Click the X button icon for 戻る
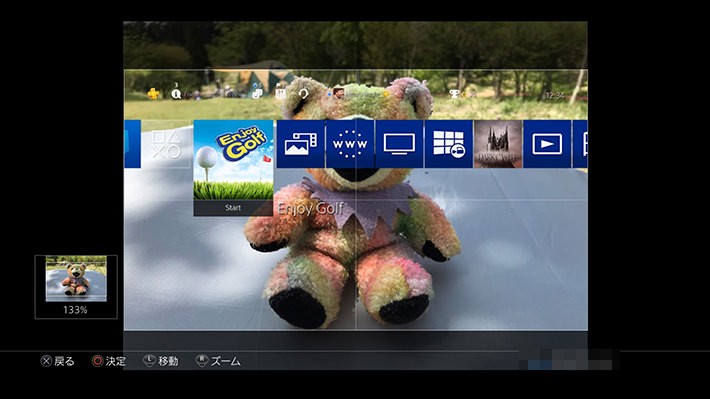 (x=46, y=361)
